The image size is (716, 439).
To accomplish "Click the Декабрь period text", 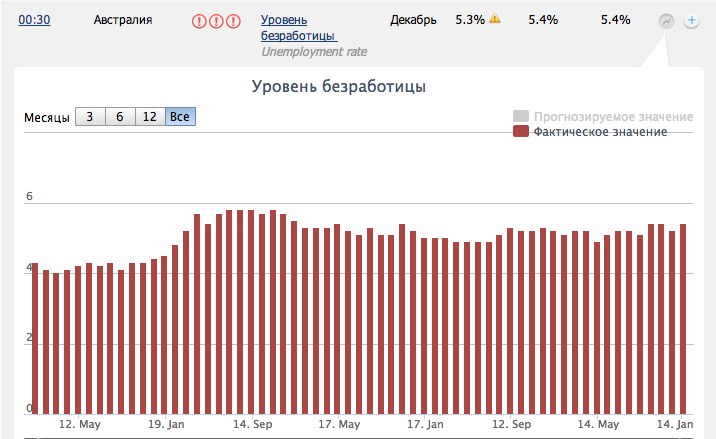I will click(x=413, y=20).
